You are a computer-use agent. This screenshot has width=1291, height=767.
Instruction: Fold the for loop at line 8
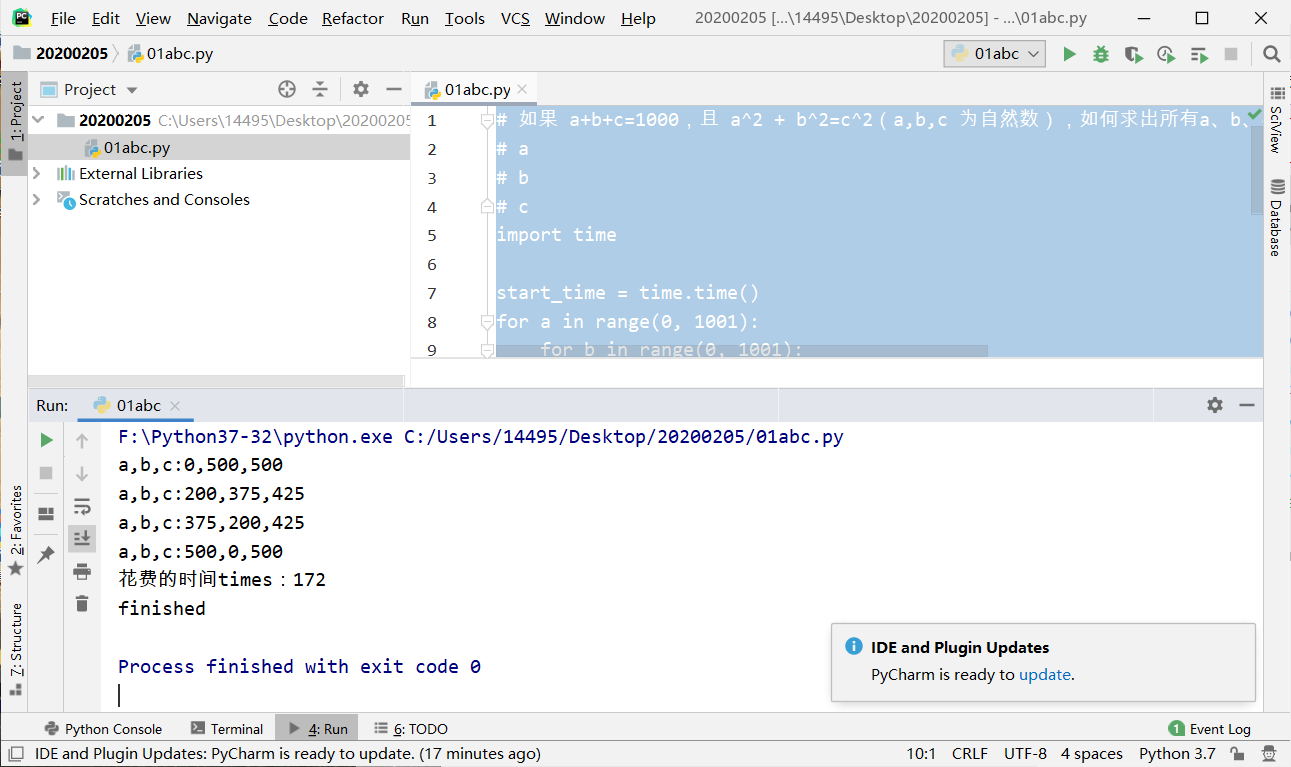487,322
